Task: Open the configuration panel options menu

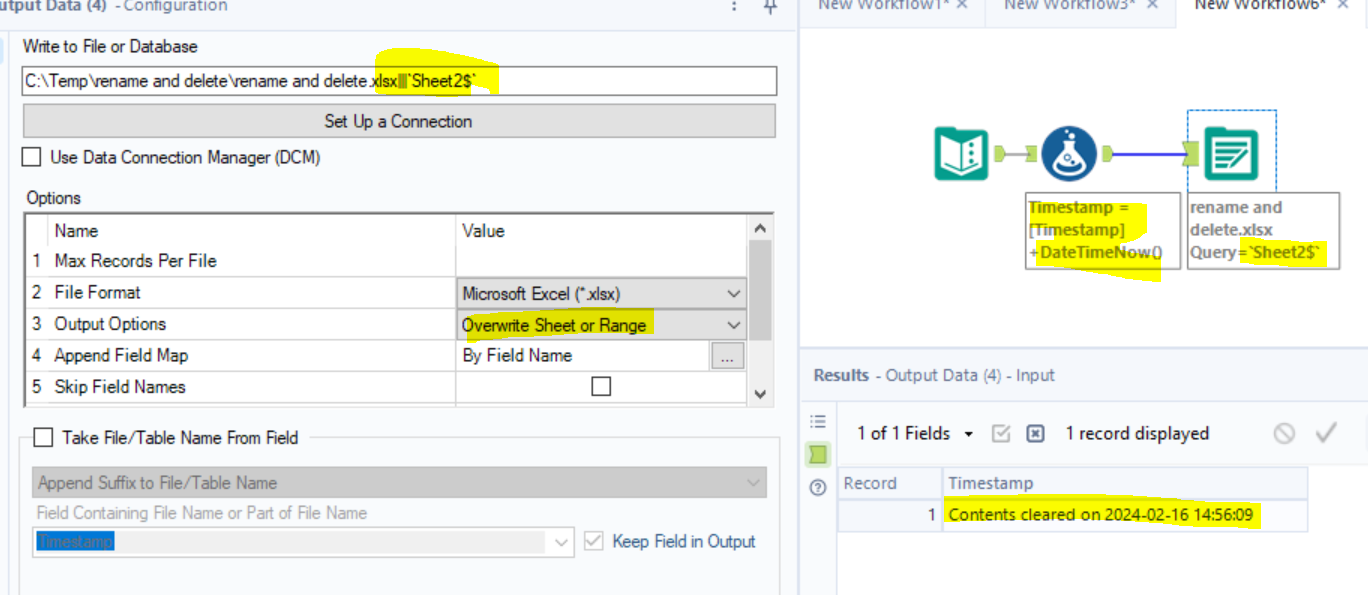Action: pos(733,7)
